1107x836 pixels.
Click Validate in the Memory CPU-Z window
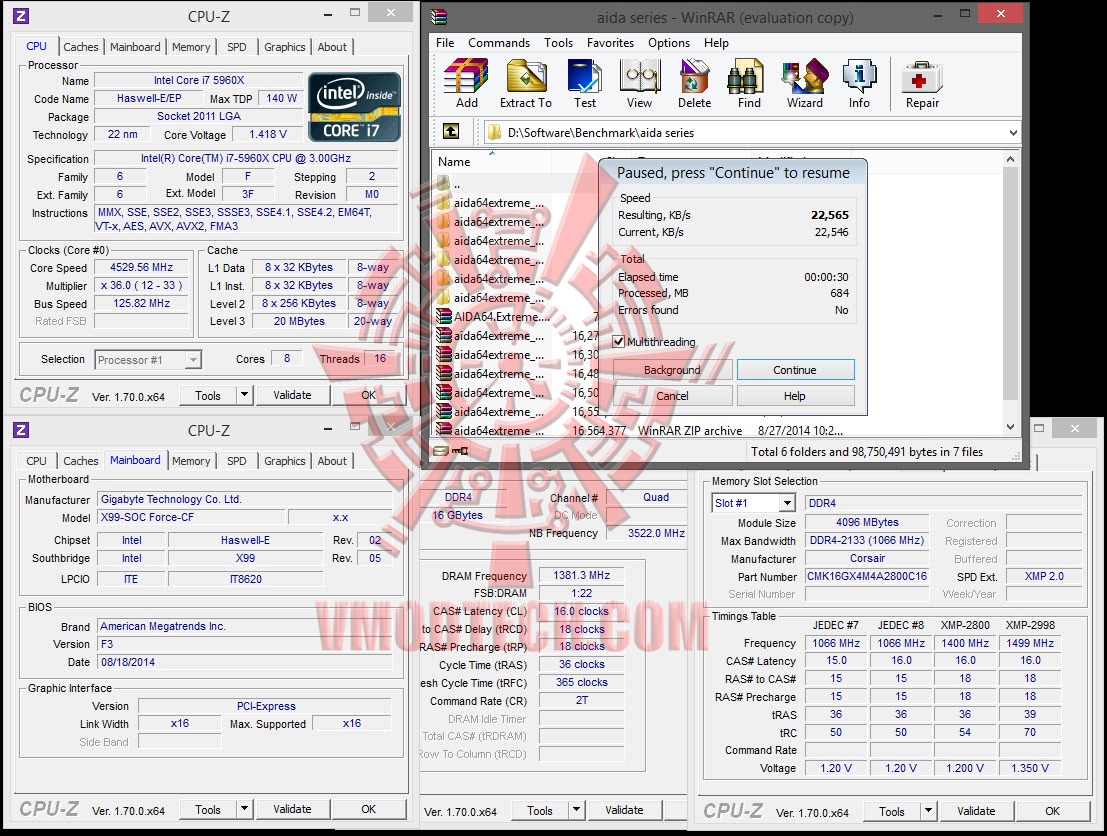(x=624, y=810)
